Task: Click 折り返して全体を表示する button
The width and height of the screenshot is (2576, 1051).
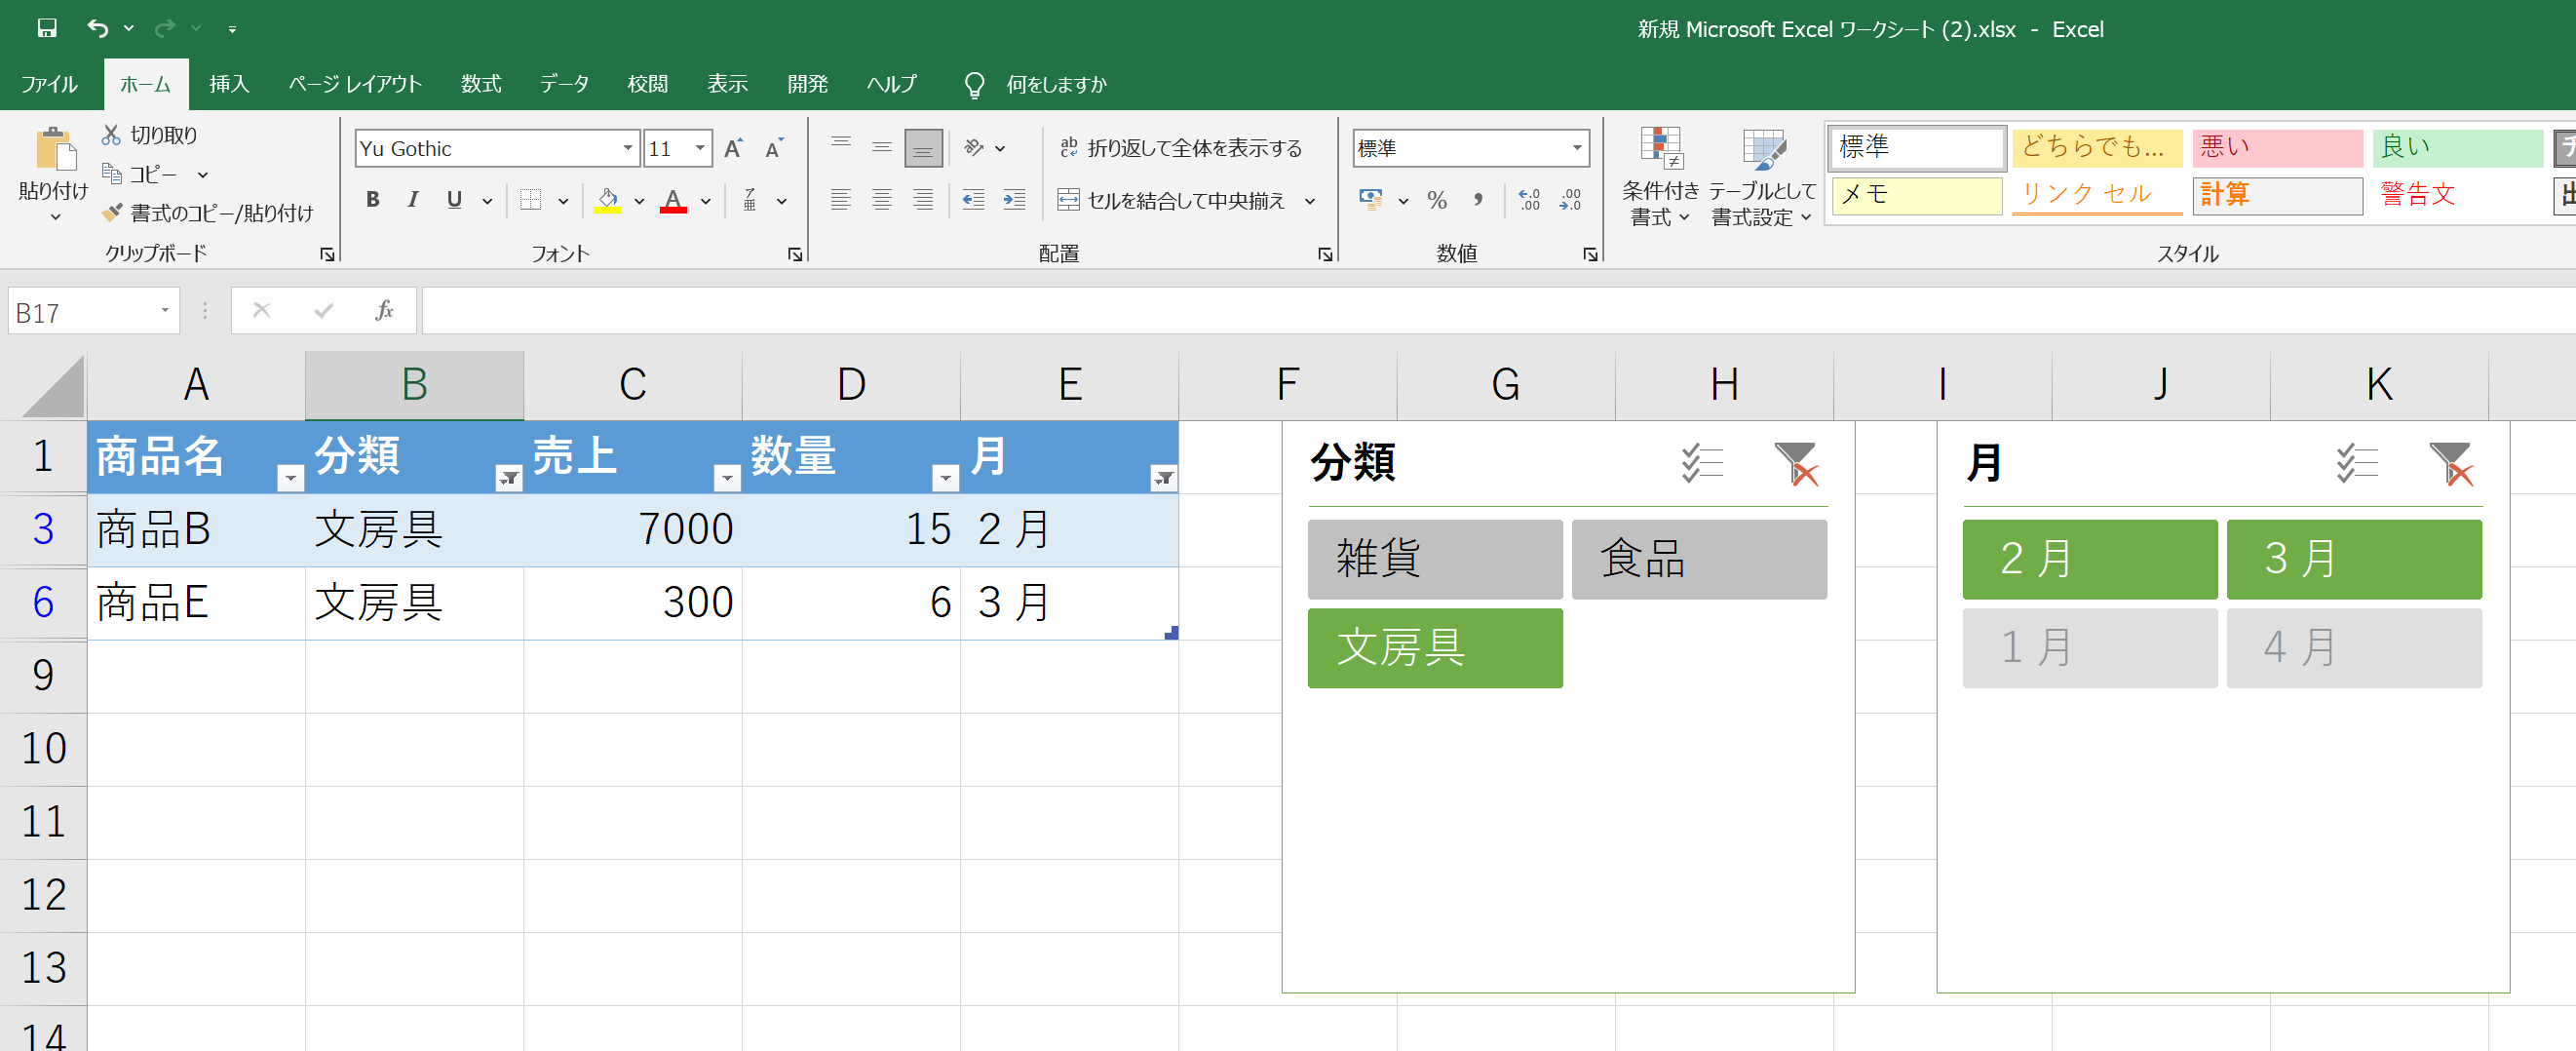Action: tap(1181, 148)
